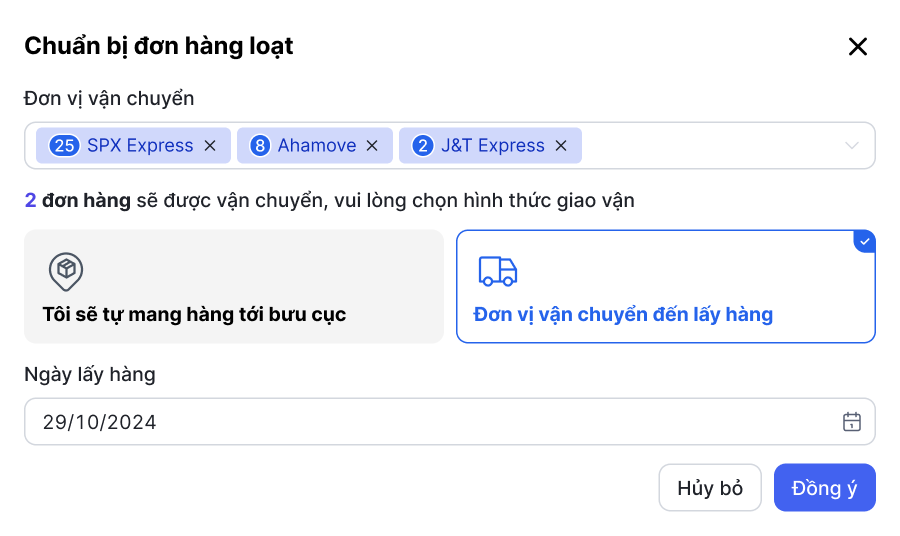Click the SPX Express count badge 25
Screen dimensions: 900x536
click(64, 146)
